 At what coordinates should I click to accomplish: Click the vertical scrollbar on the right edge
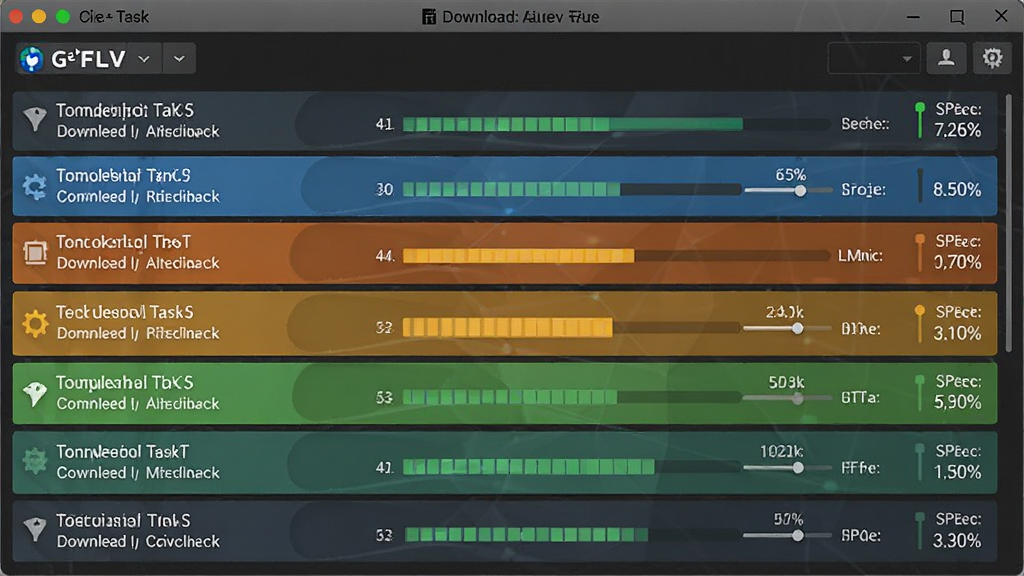pos(1010,222)
